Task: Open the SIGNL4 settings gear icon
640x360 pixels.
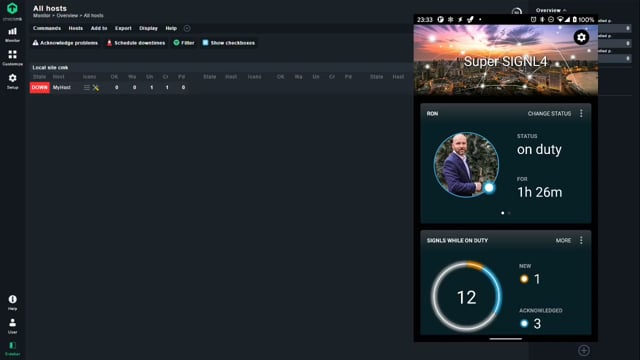Action: coord(581,38)
